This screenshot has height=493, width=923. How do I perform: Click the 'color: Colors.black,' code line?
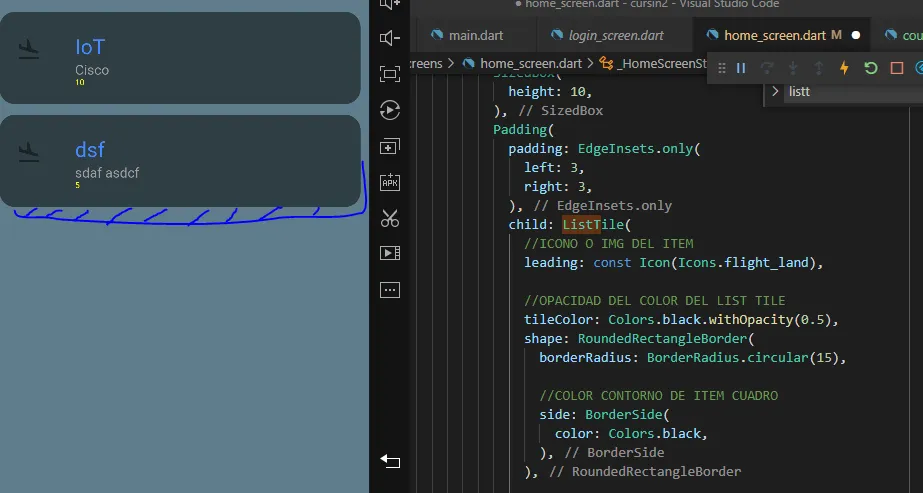coord(631,434)
